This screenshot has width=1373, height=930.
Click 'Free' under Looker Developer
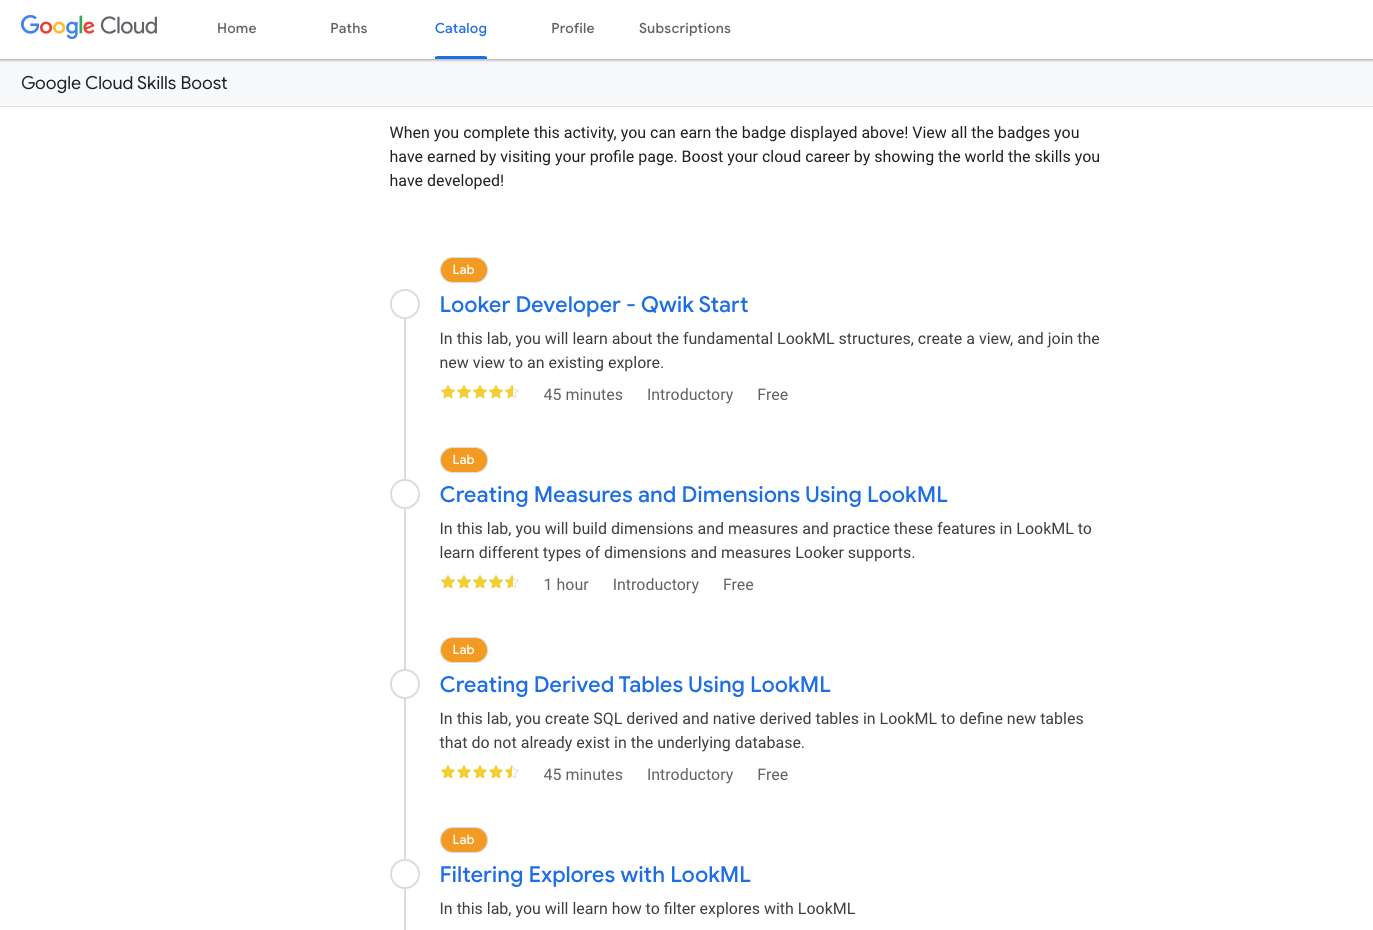[x=773, y=395]
